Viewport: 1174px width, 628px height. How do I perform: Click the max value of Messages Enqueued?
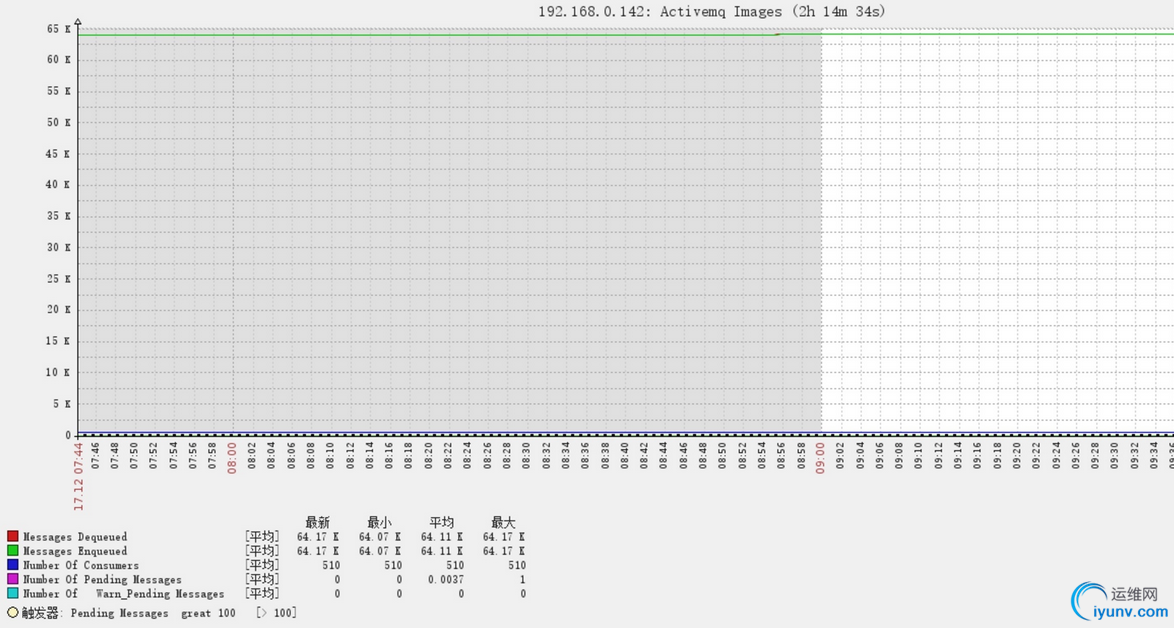pyautogui.click(x=504, y=551)
